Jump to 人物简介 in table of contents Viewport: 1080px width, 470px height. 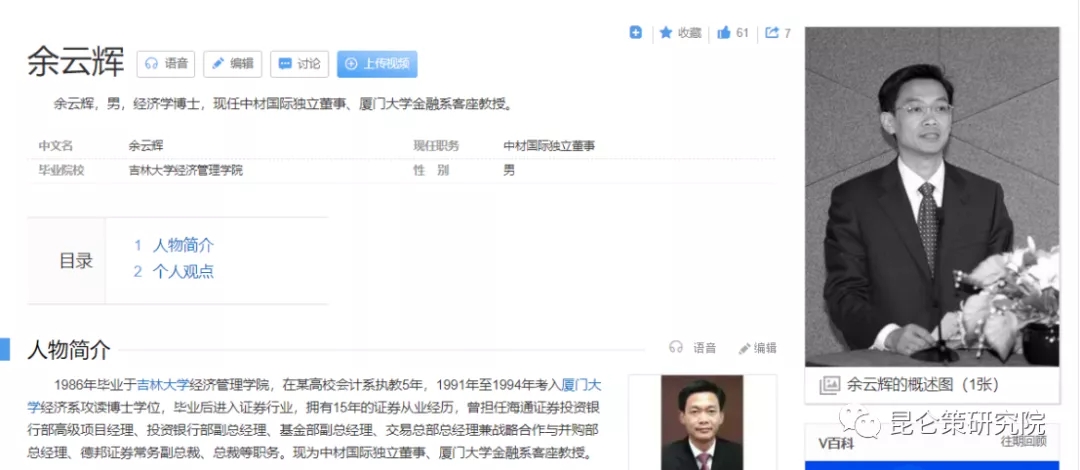(x=182, y=245)
